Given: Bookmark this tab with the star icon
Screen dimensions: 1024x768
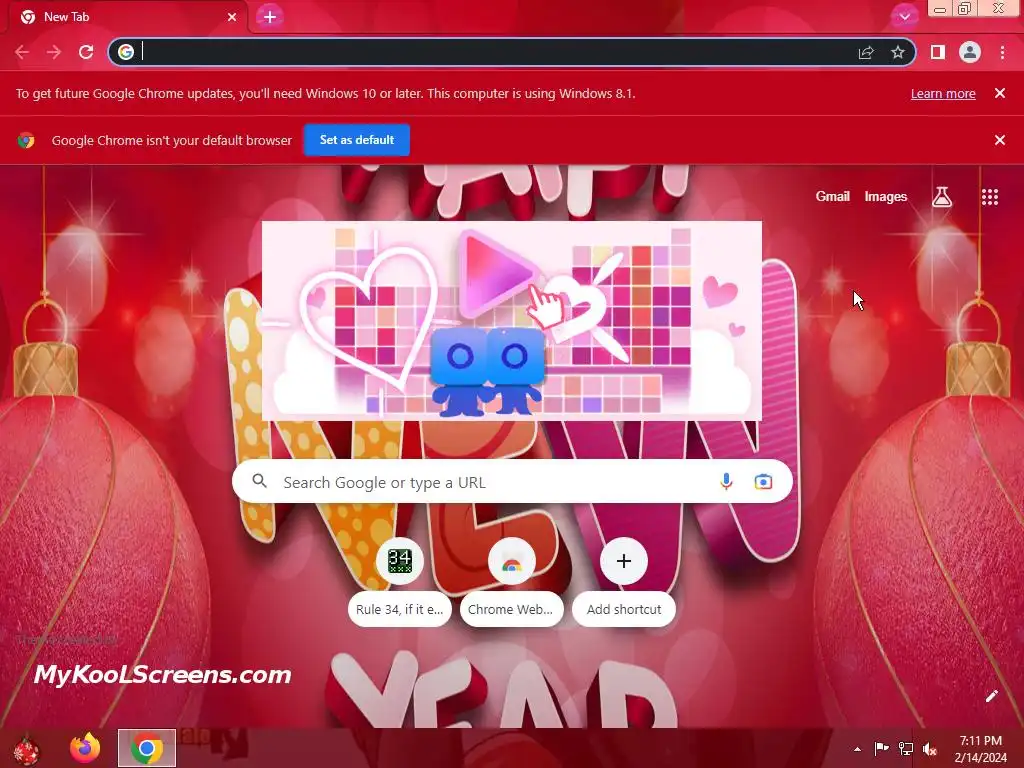Looking at the screenshot, I should pos(898,52).
